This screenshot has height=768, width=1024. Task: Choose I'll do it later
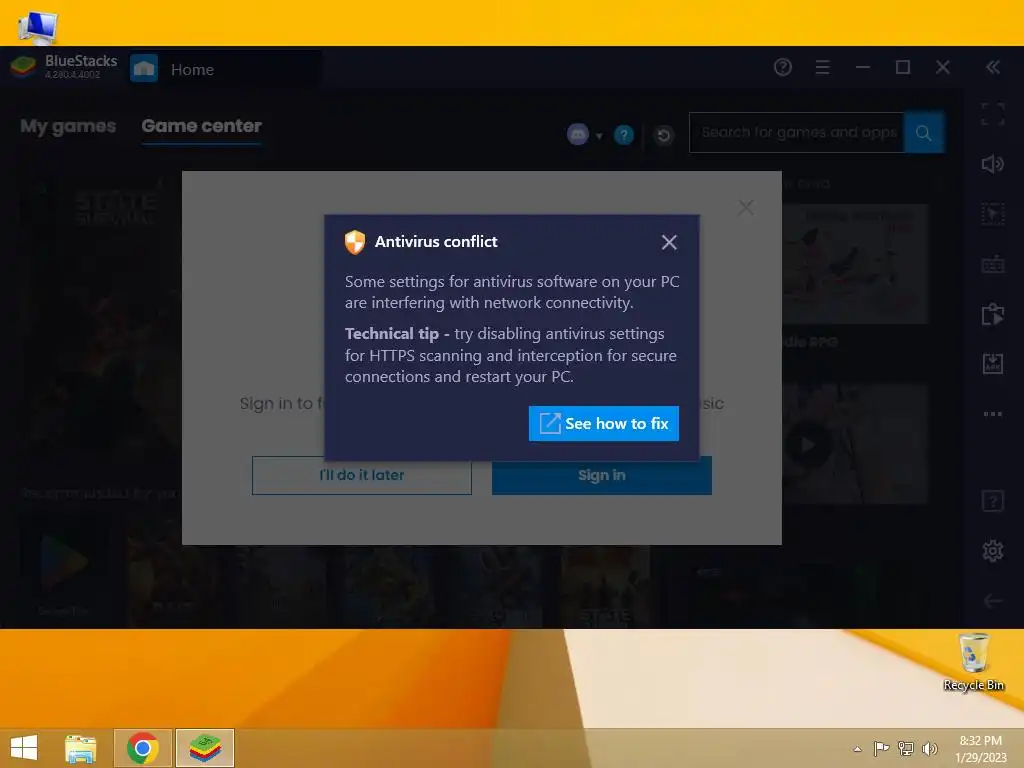[x=362, y=475]
